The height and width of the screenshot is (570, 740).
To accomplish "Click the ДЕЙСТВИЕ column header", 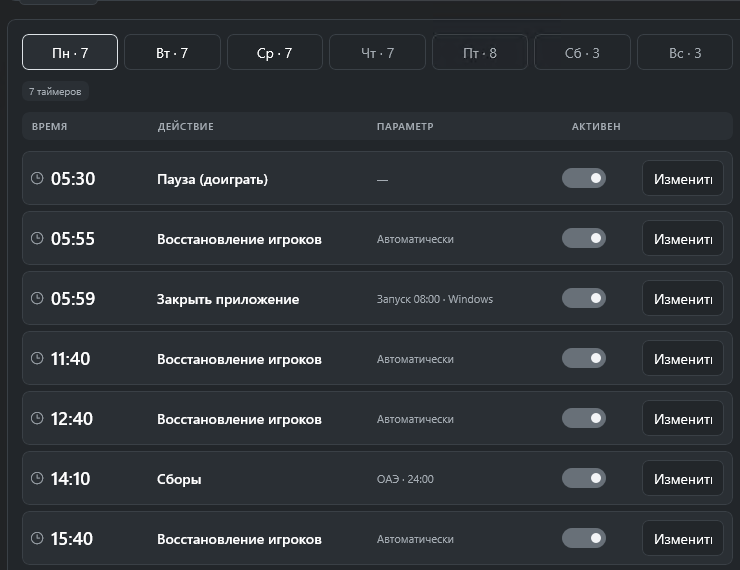I will pyautogui.click(x=185, y=126).
